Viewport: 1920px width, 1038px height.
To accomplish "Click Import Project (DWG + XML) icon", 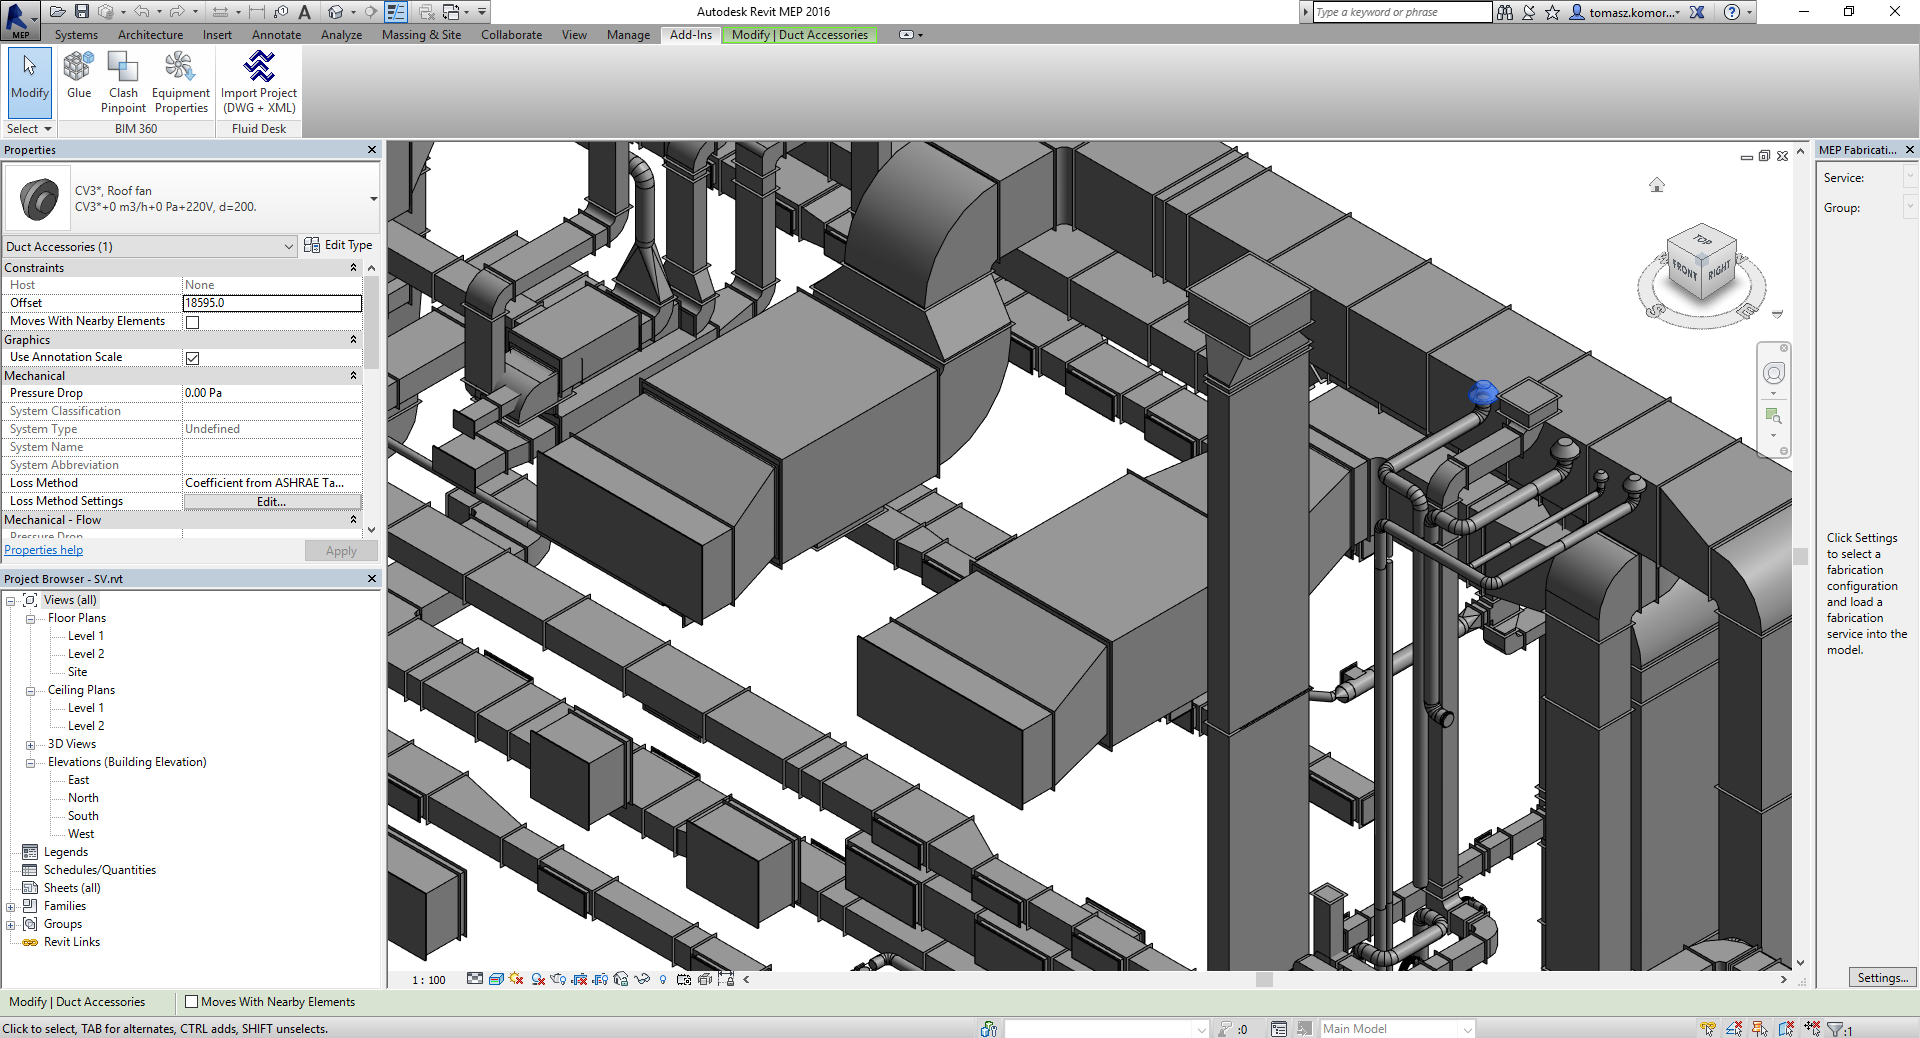I will [259, 80].
